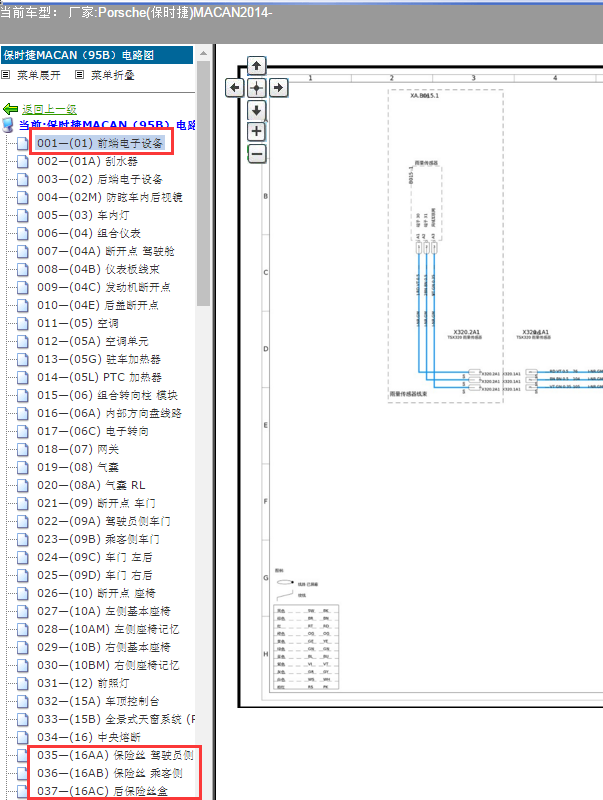Open 024—(09C) 车门 左后 diagram

95,557
